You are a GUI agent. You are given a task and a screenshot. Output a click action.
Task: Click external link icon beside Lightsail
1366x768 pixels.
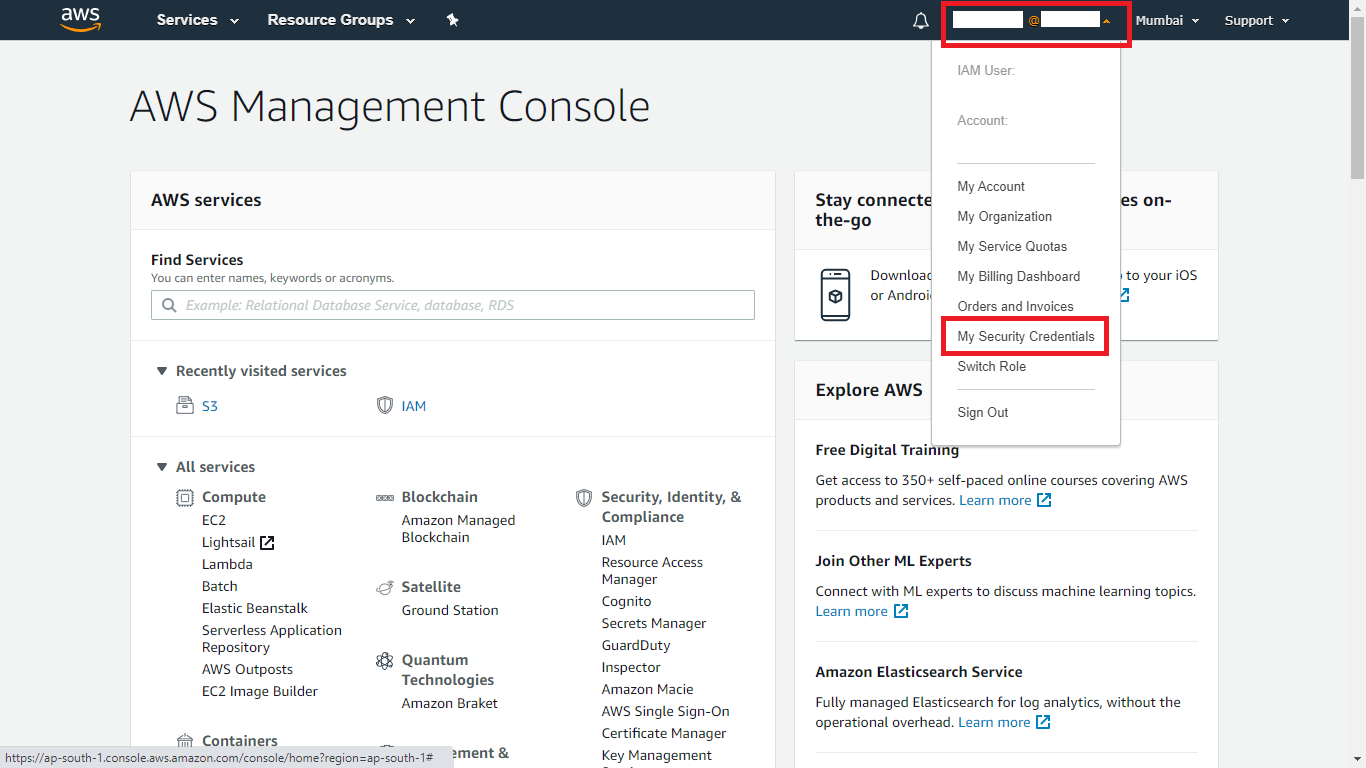pos(267,543)
